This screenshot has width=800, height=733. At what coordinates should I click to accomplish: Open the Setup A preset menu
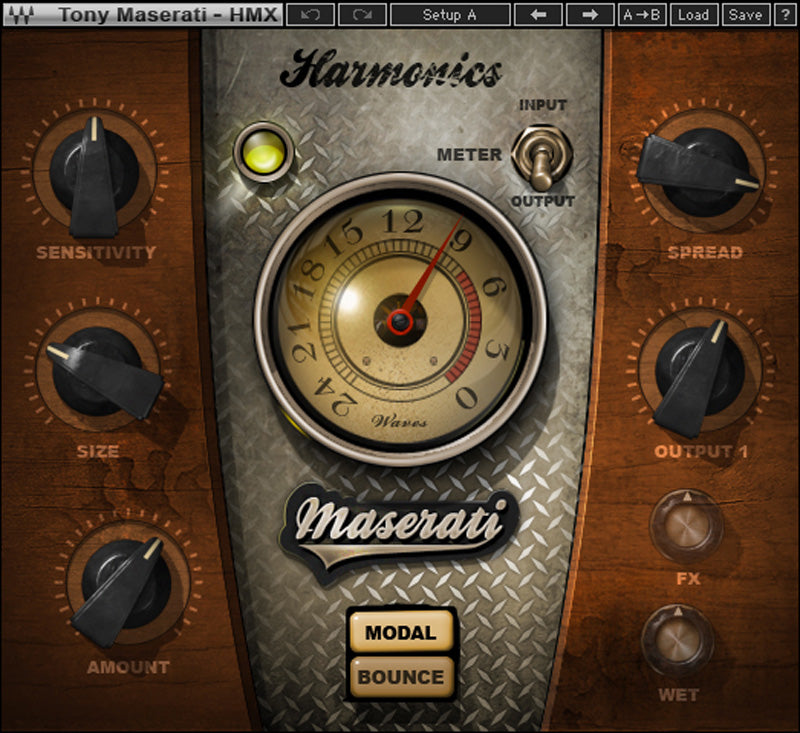(450, 15)
